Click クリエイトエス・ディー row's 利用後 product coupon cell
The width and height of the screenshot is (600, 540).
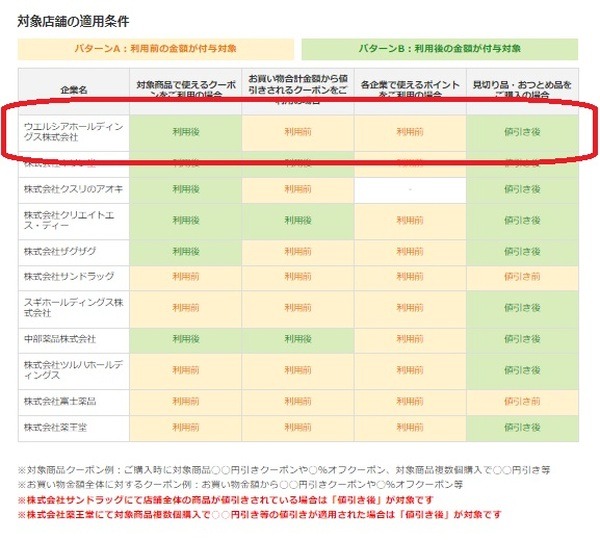186,221
